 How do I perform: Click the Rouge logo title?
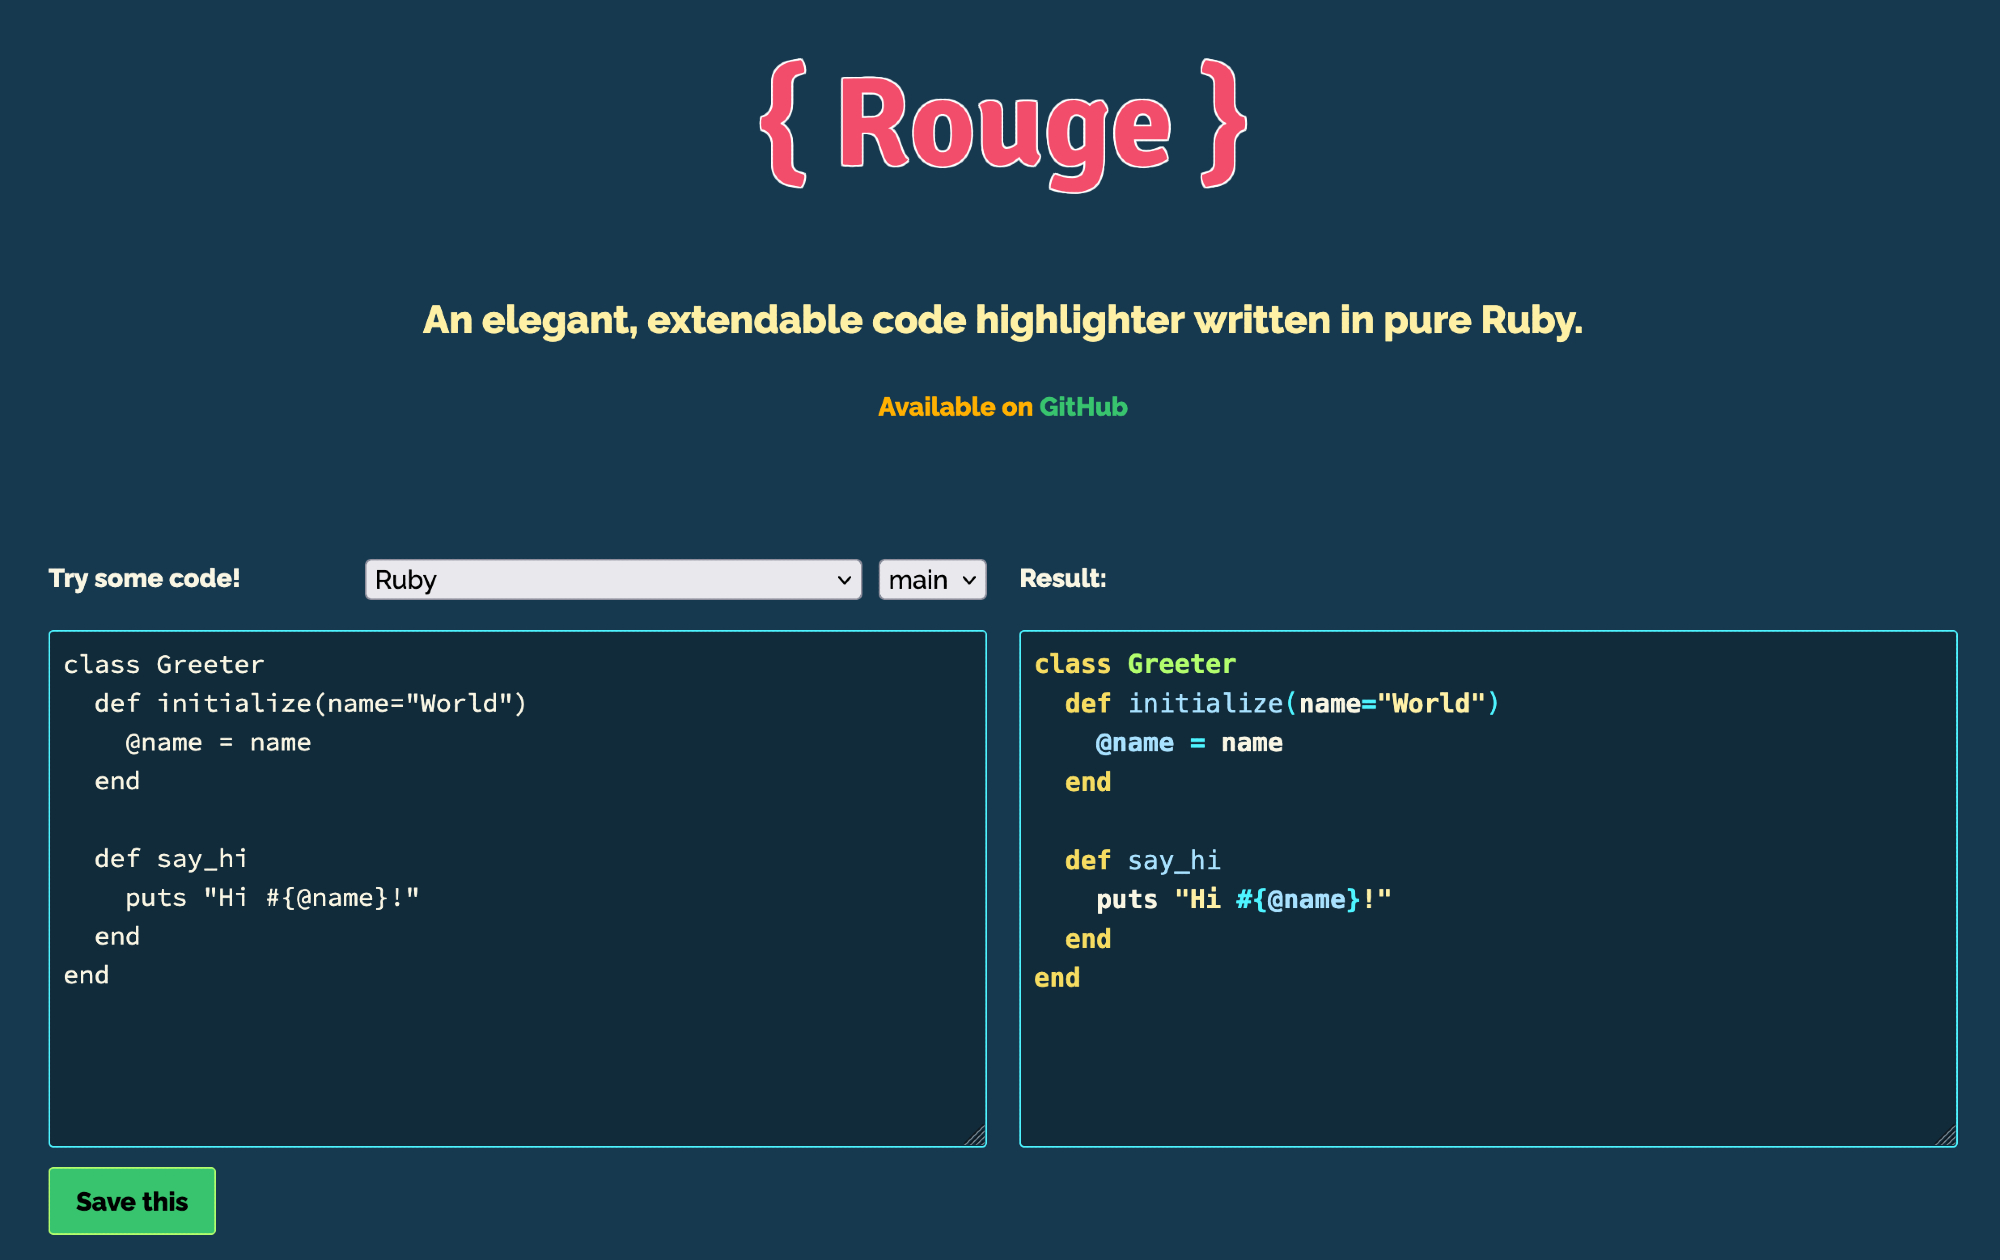(1003, 125)
